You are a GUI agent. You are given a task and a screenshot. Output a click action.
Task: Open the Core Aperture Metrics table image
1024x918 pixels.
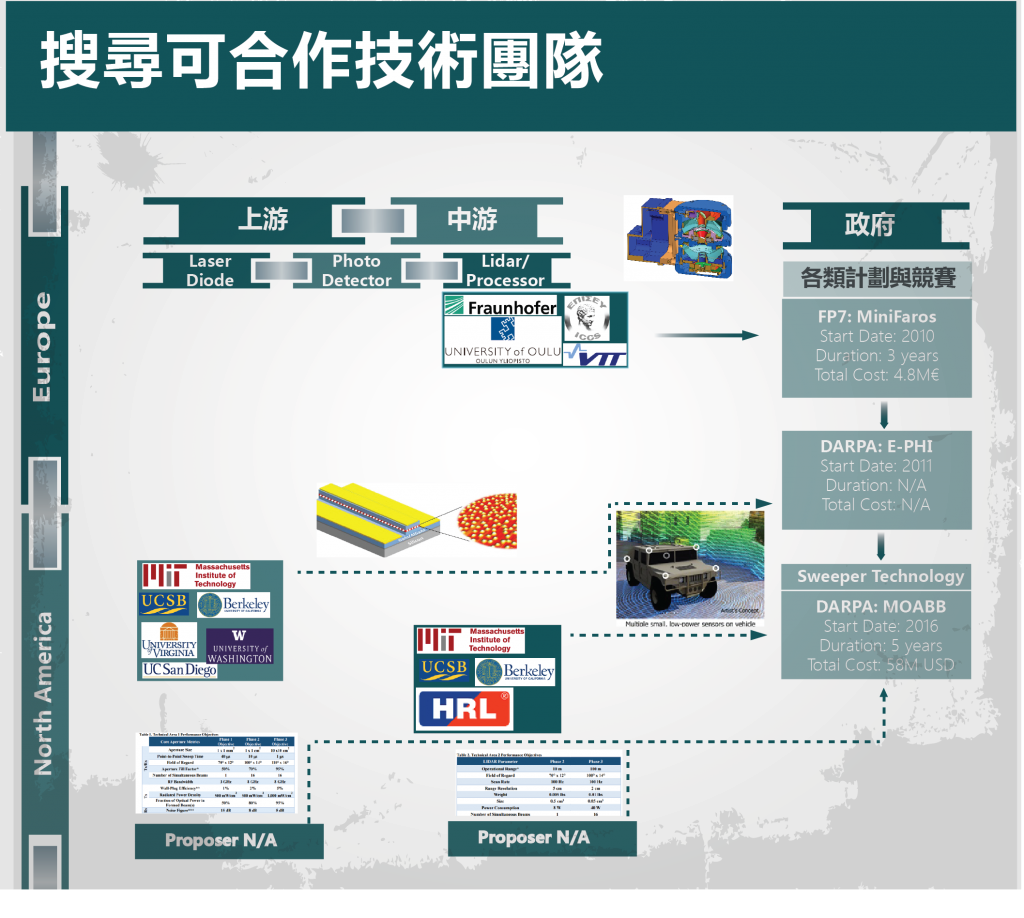pos(216,774)
